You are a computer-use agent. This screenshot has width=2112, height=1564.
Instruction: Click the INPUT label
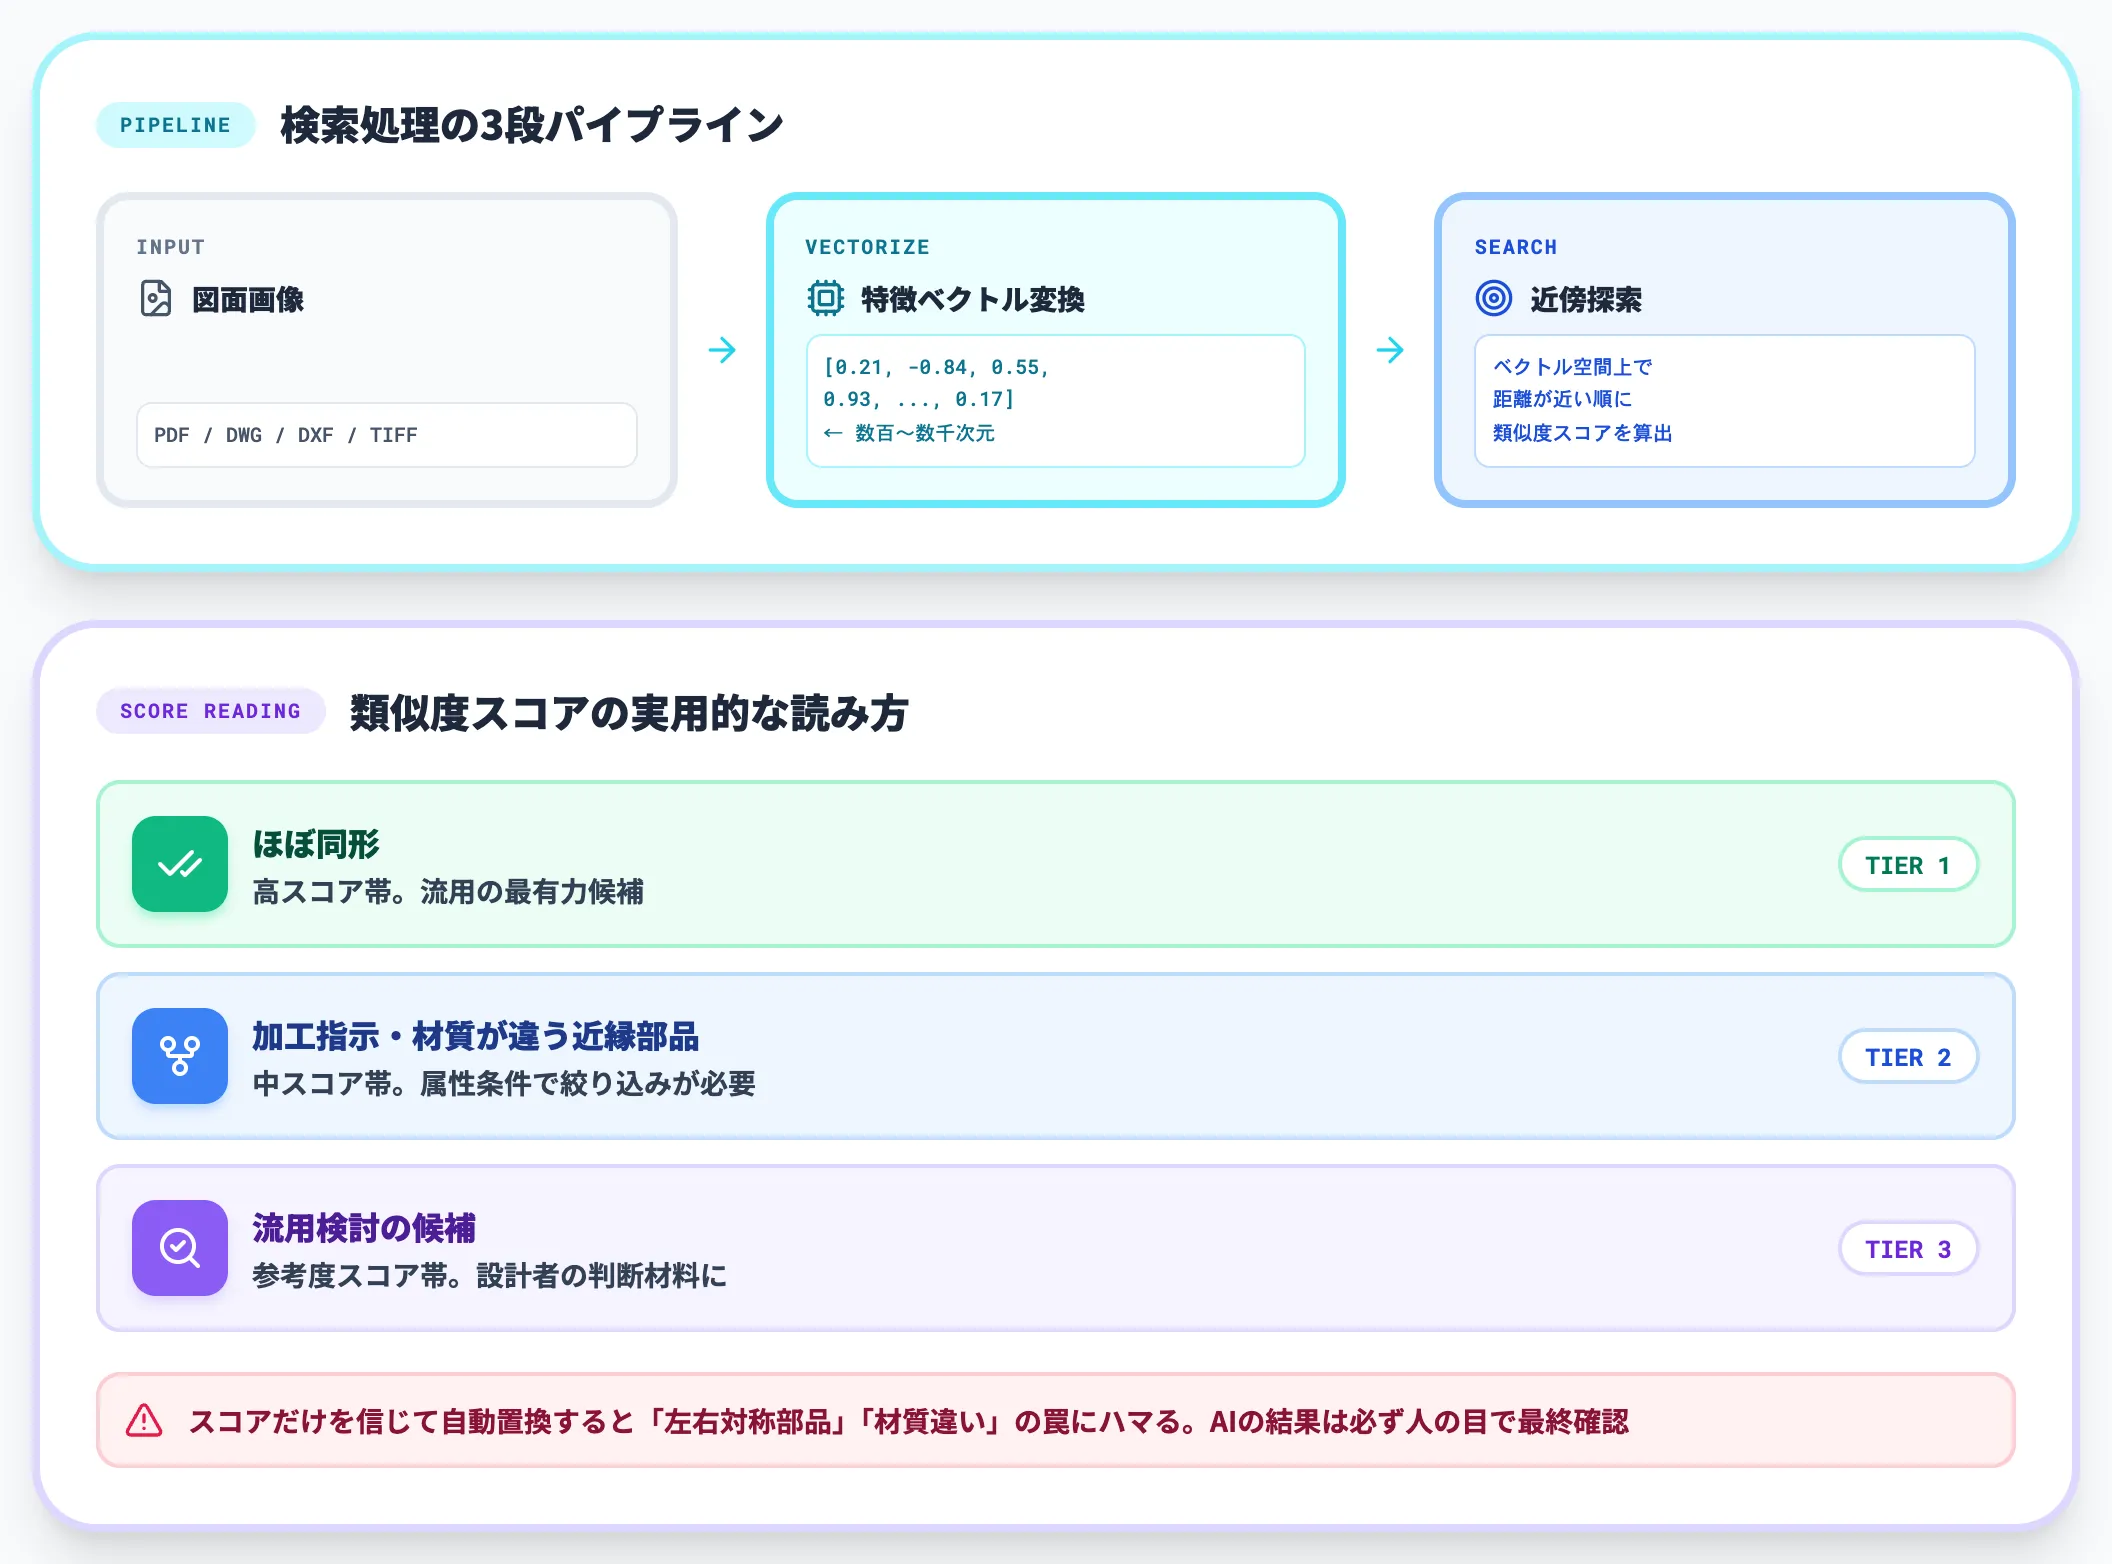171,247
